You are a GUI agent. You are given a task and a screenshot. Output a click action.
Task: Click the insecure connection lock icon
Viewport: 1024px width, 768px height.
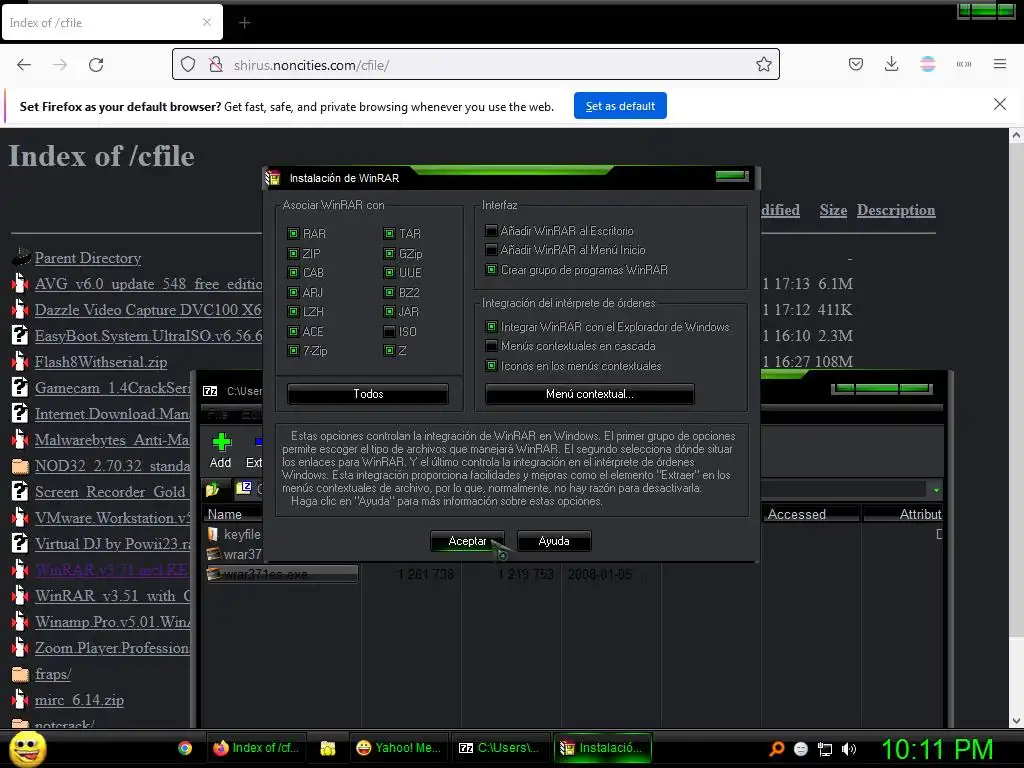(x=216, y=65)
